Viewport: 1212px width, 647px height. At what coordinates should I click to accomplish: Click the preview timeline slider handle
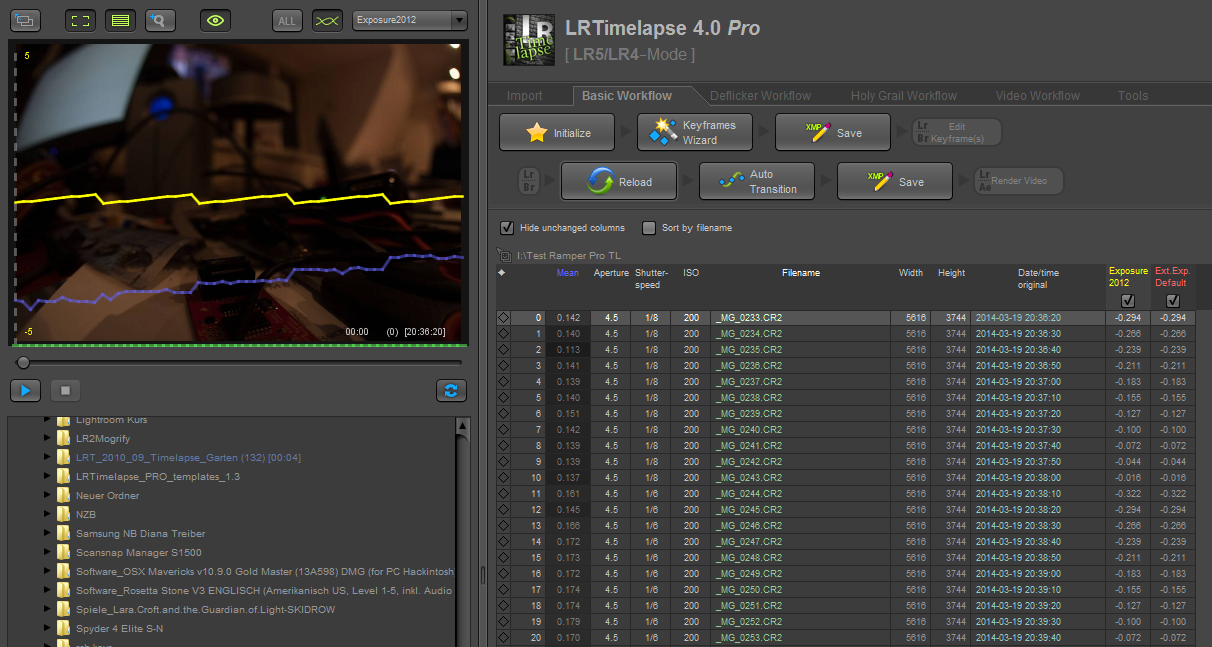pos(23,362)
